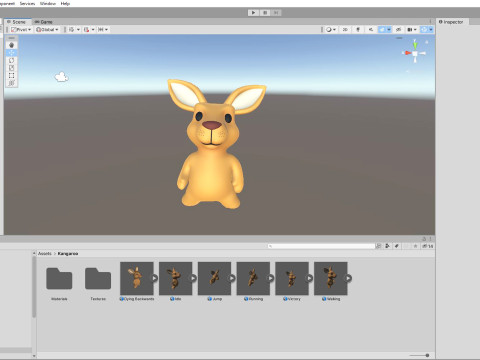Open the Services menu
Image resolution: width=480 pixels, height=360 pixels.
(x=27, y=3)
